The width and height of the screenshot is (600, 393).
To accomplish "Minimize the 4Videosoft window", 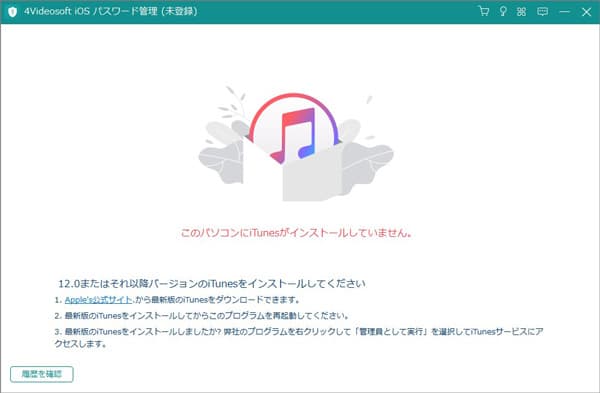I will click(564, 11).
